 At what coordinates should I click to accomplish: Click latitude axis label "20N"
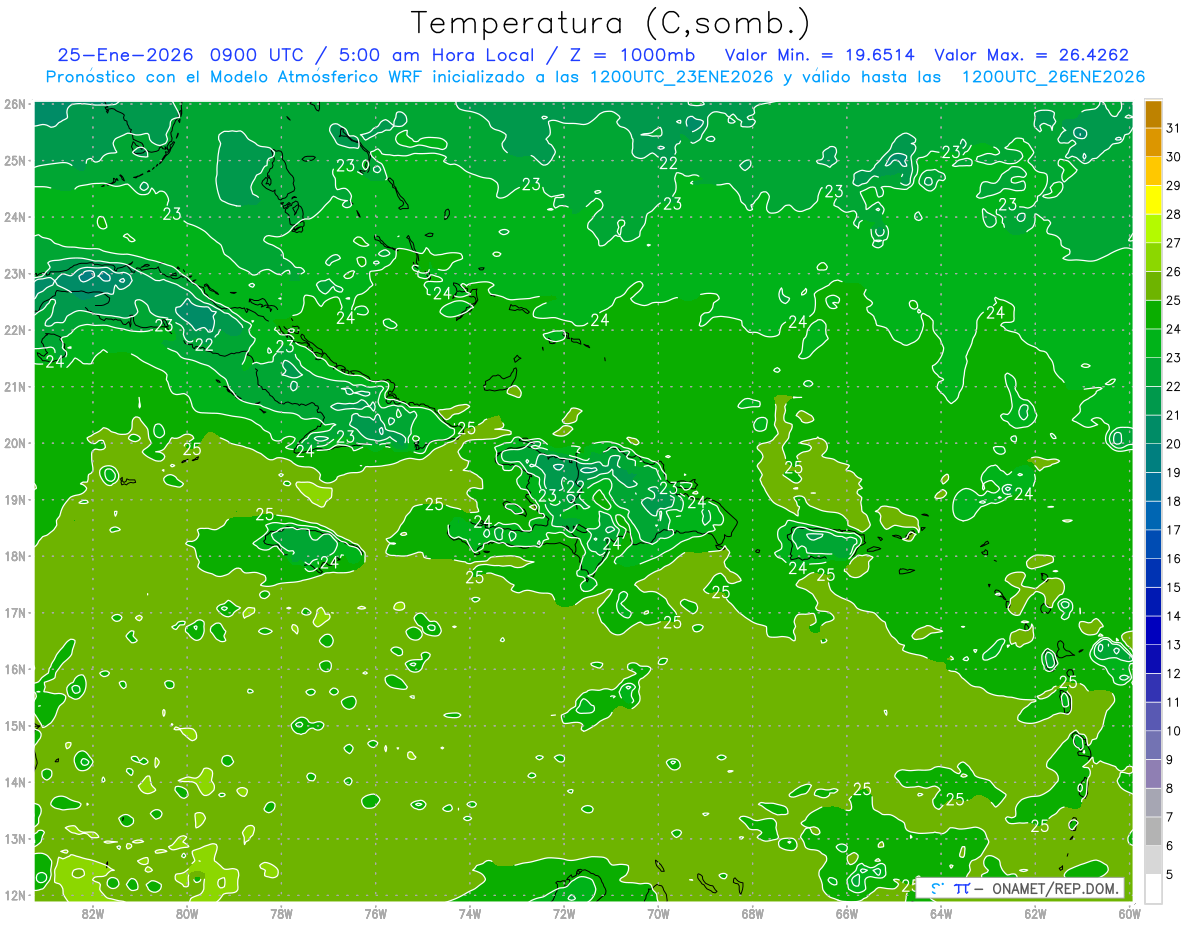14,443
